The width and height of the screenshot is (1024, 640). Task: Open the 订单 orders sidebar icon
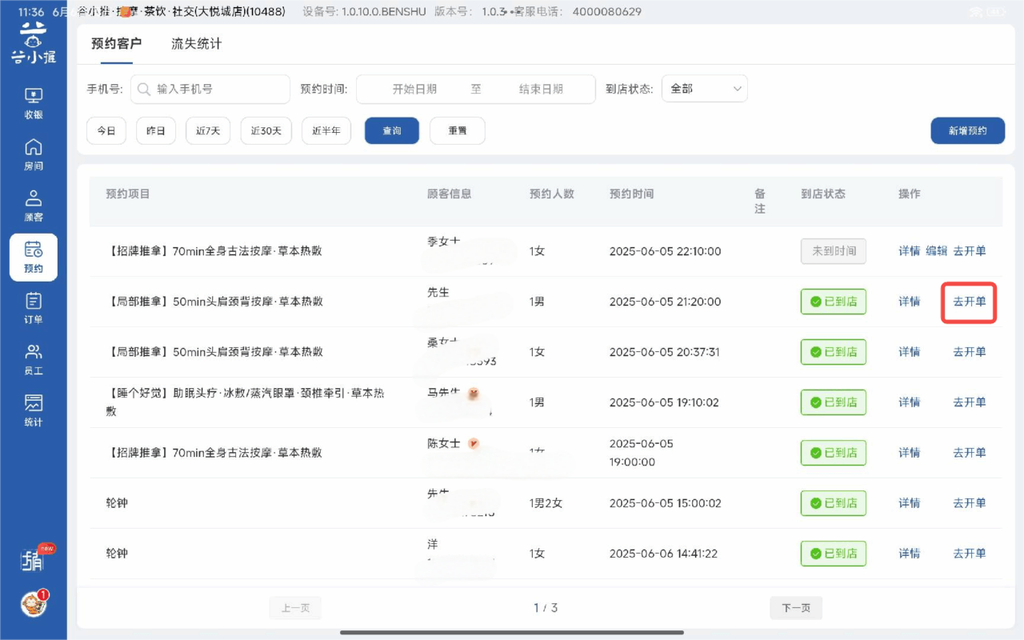[33, 308]
